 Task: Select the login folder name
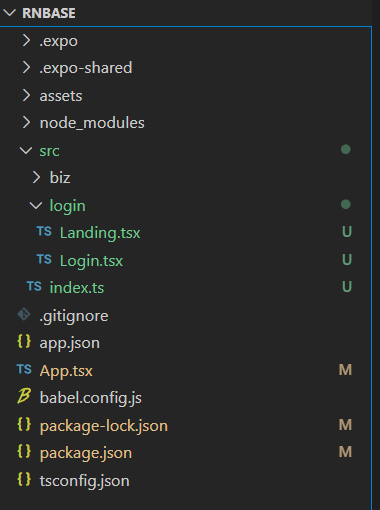click(x=68, y=206)
